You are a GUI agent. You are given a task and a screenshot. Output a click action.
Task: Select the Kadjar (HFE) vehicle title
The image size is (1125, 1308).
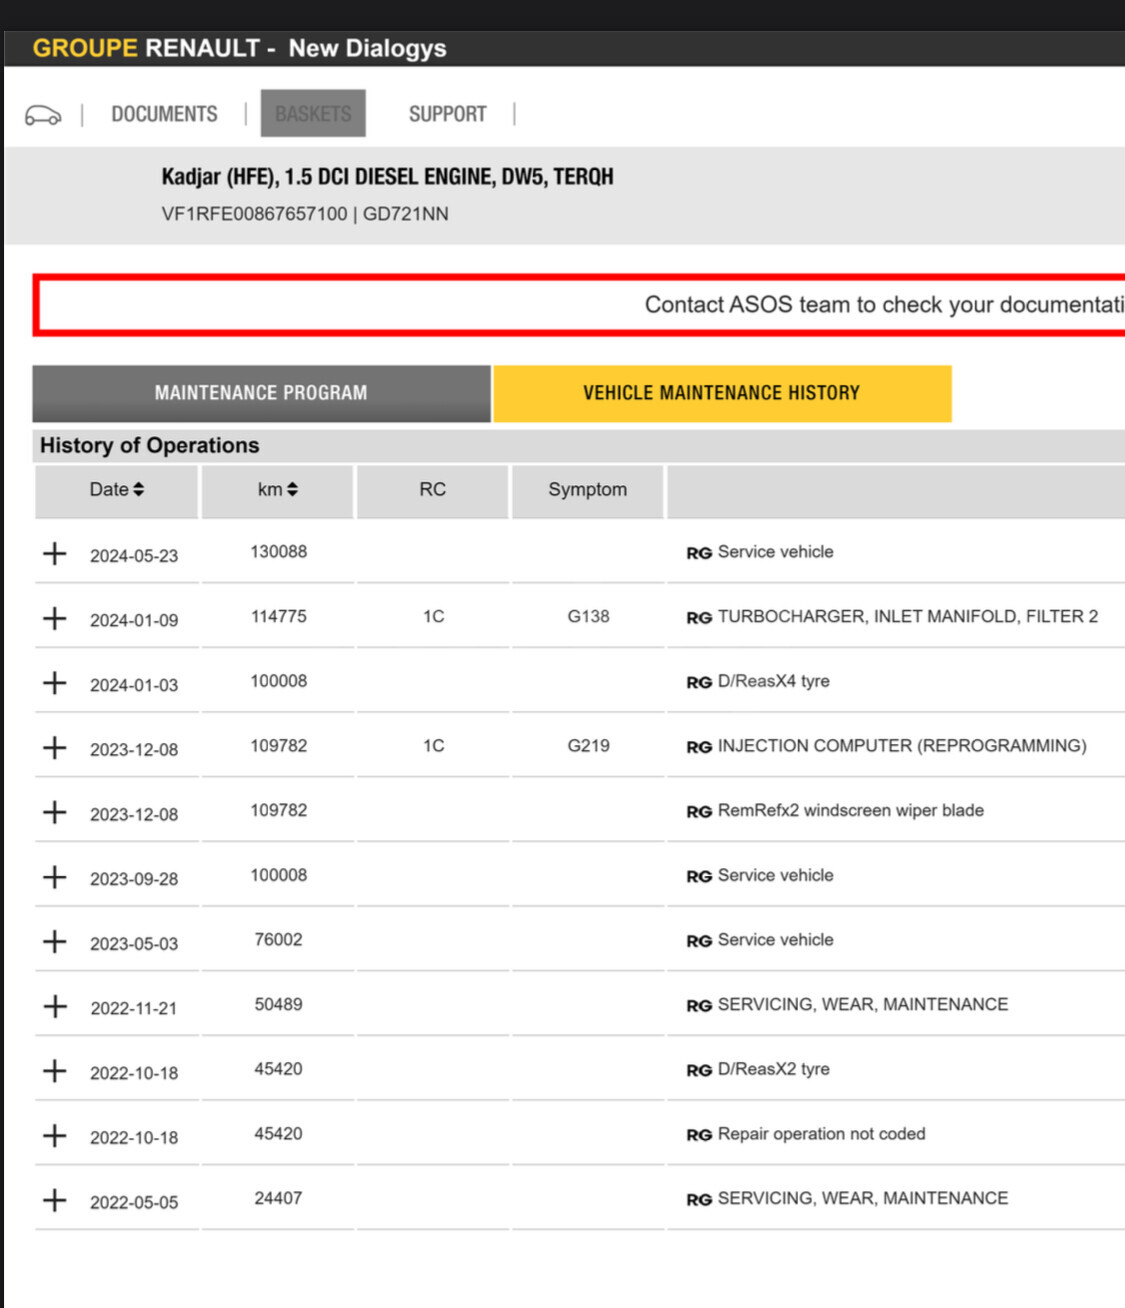click(388, 177)
